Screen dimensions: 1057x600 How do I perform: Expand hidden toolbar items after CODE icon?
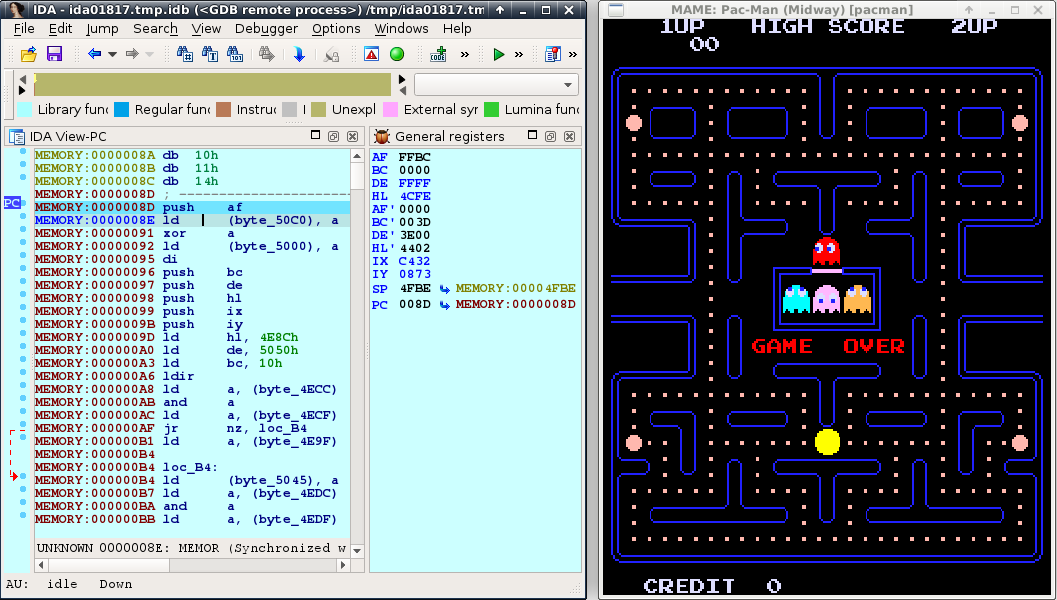(464, 55)
